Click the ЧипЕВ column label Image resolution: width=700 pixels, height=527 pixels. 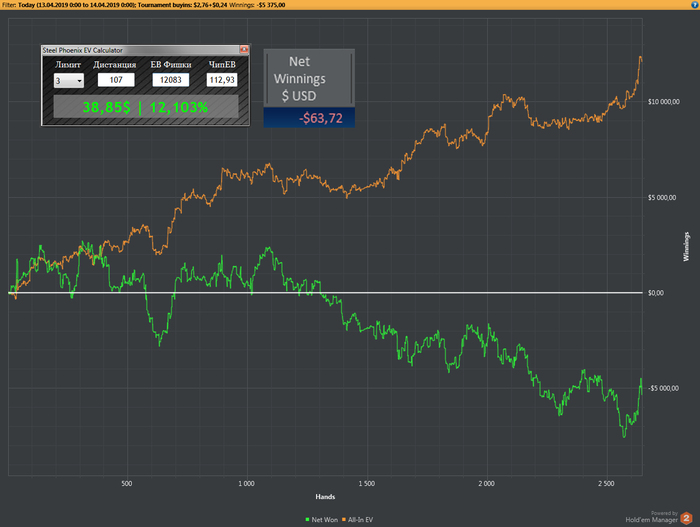tap(222, 65)
